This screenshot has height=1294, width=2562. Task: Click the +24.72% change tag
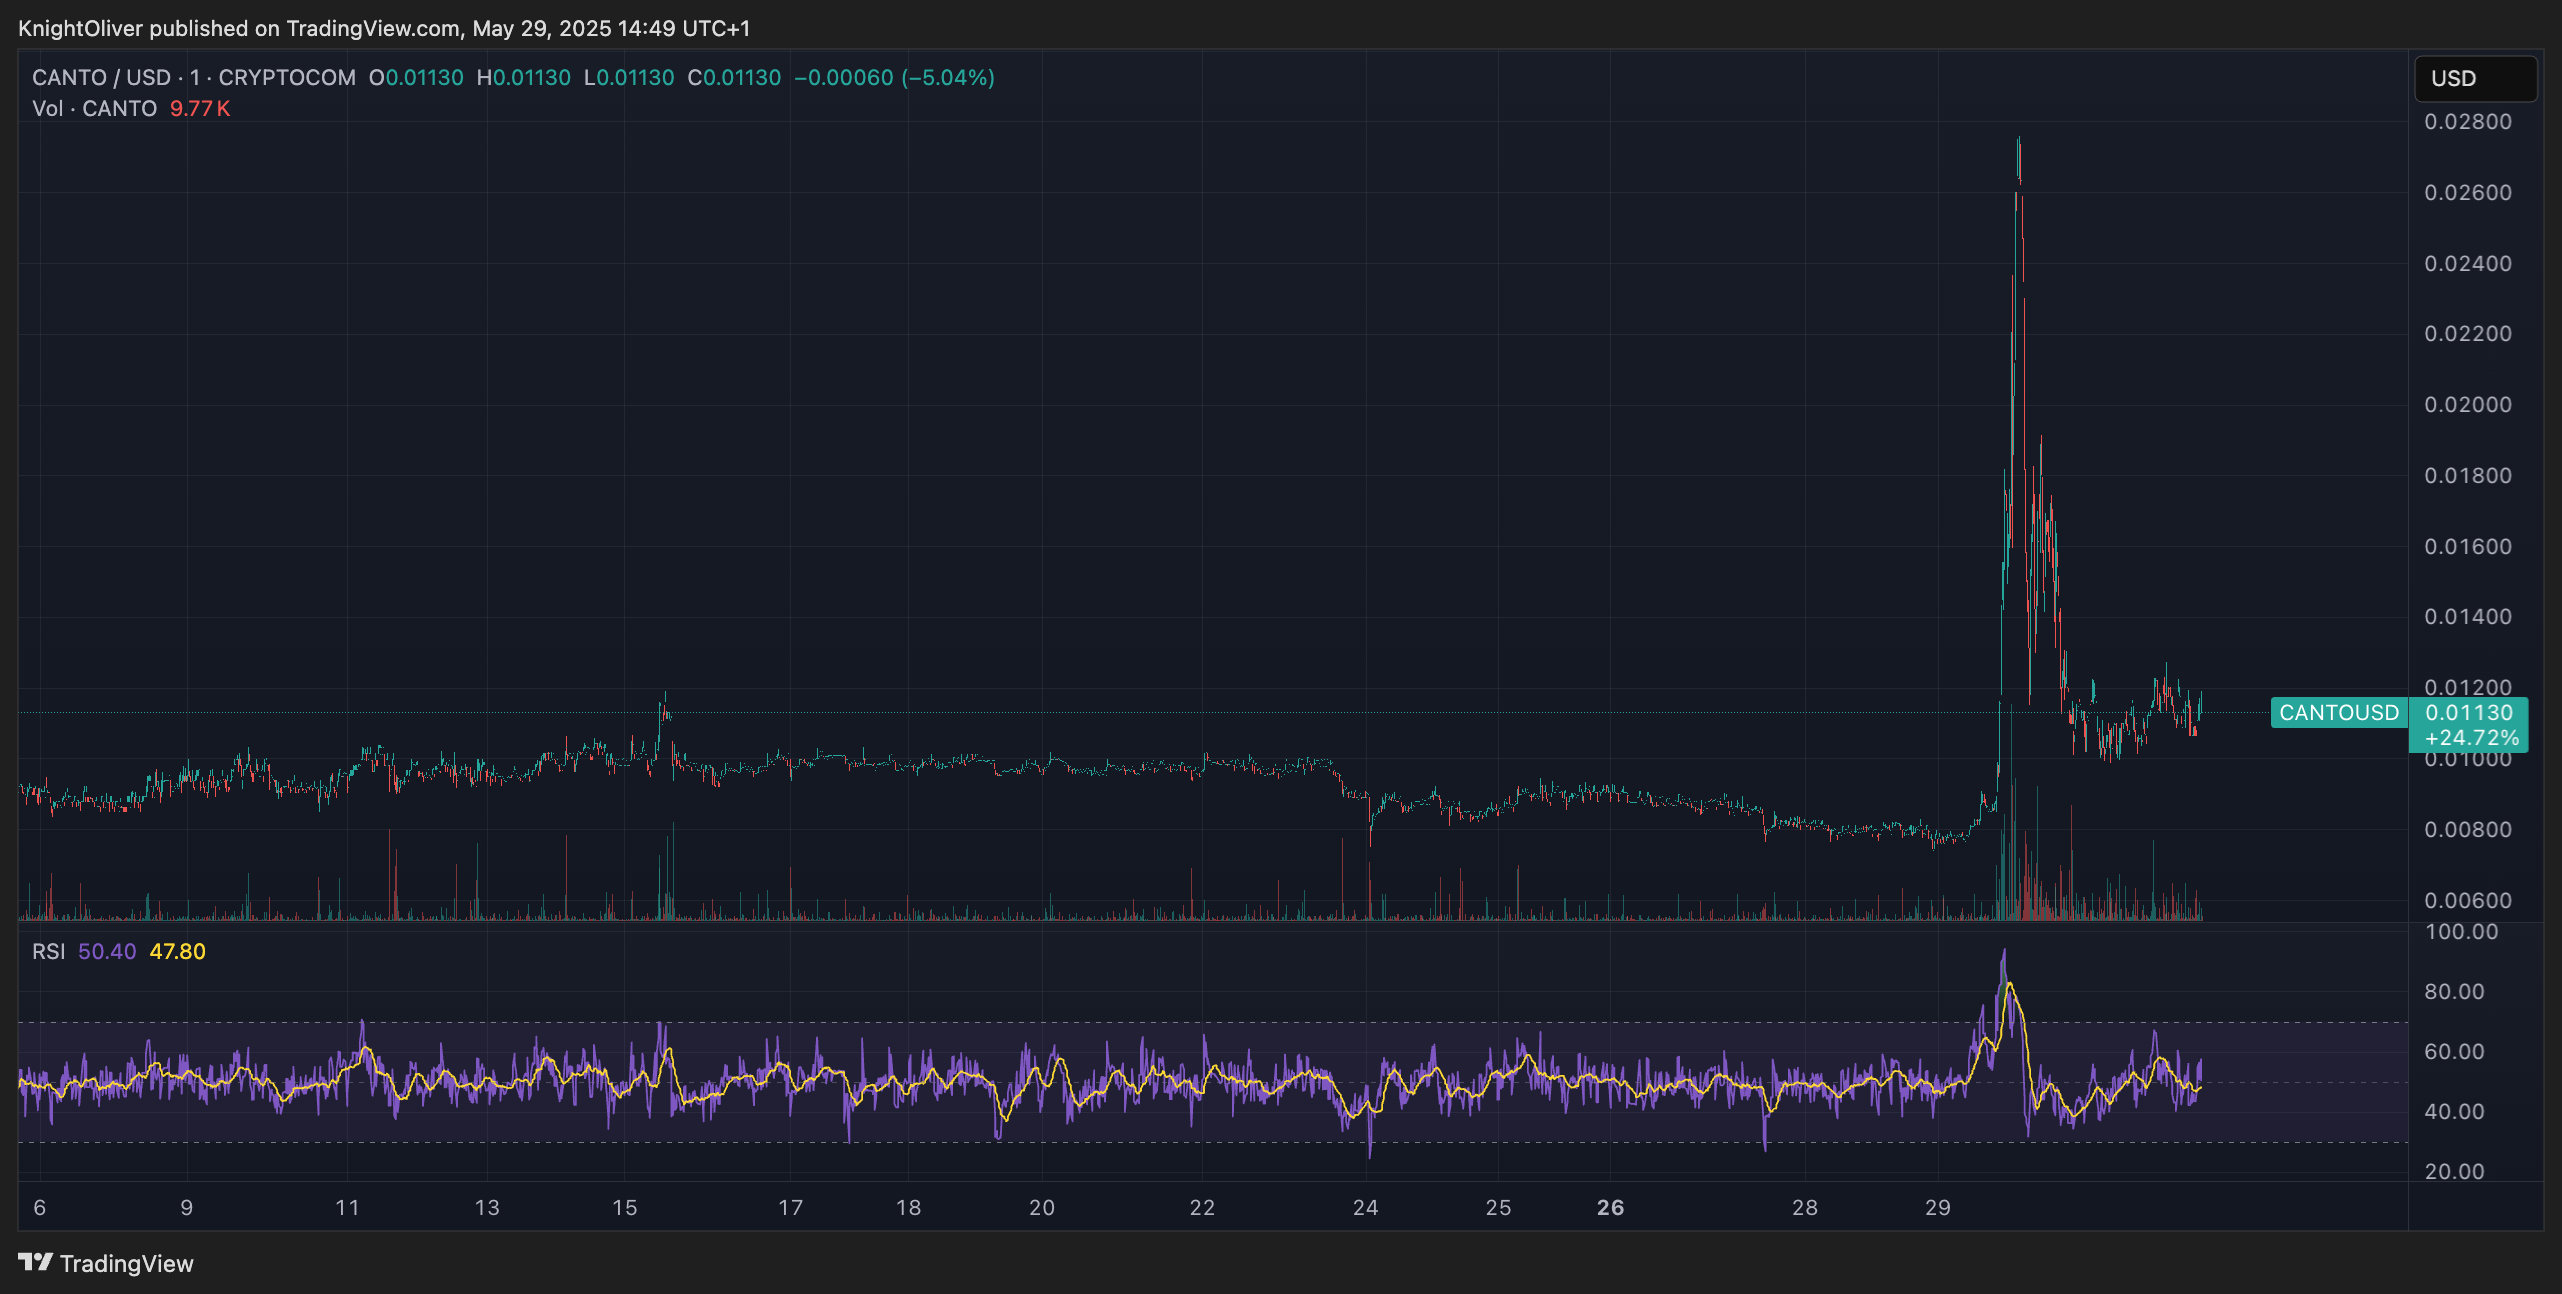pyautogui.click(x=2471, y=738)
